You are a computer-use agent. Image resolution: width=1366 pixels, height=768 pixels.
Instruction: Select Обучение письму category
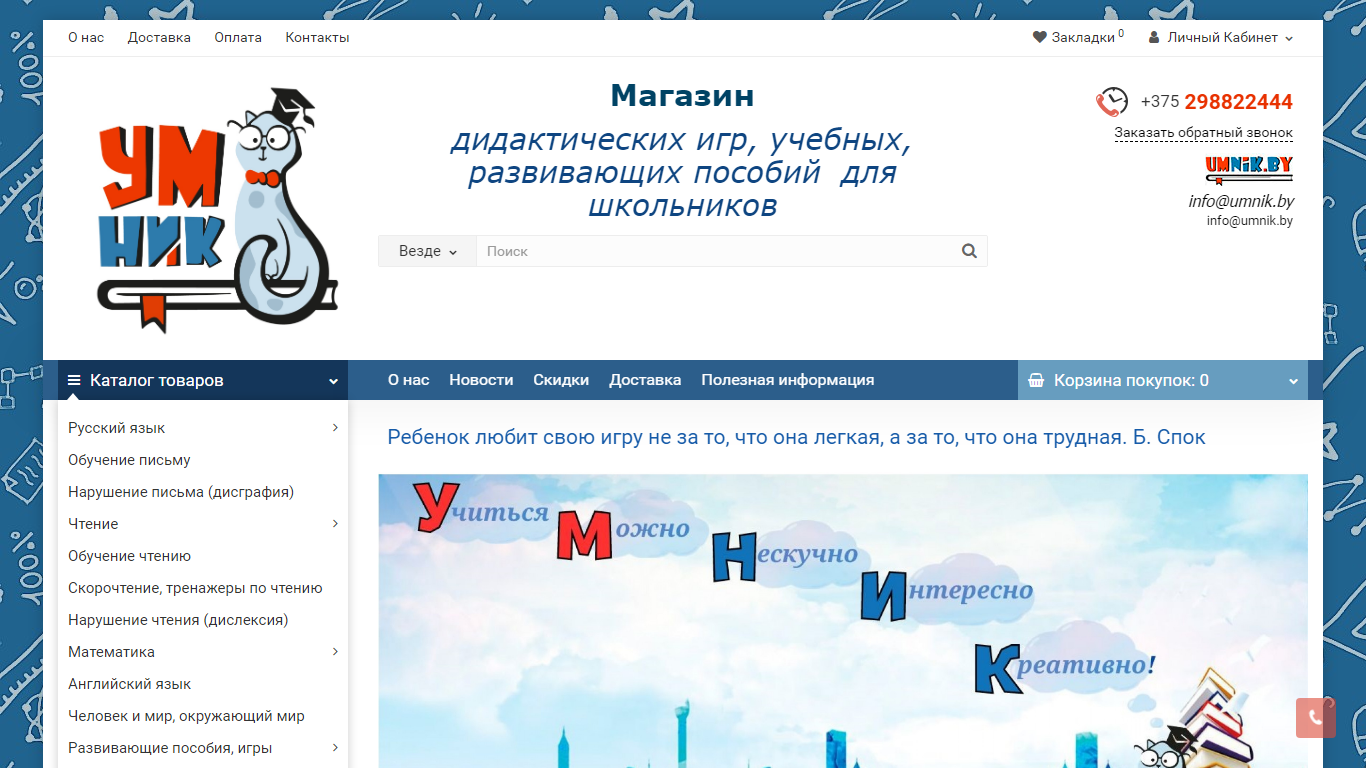point(129,460)
